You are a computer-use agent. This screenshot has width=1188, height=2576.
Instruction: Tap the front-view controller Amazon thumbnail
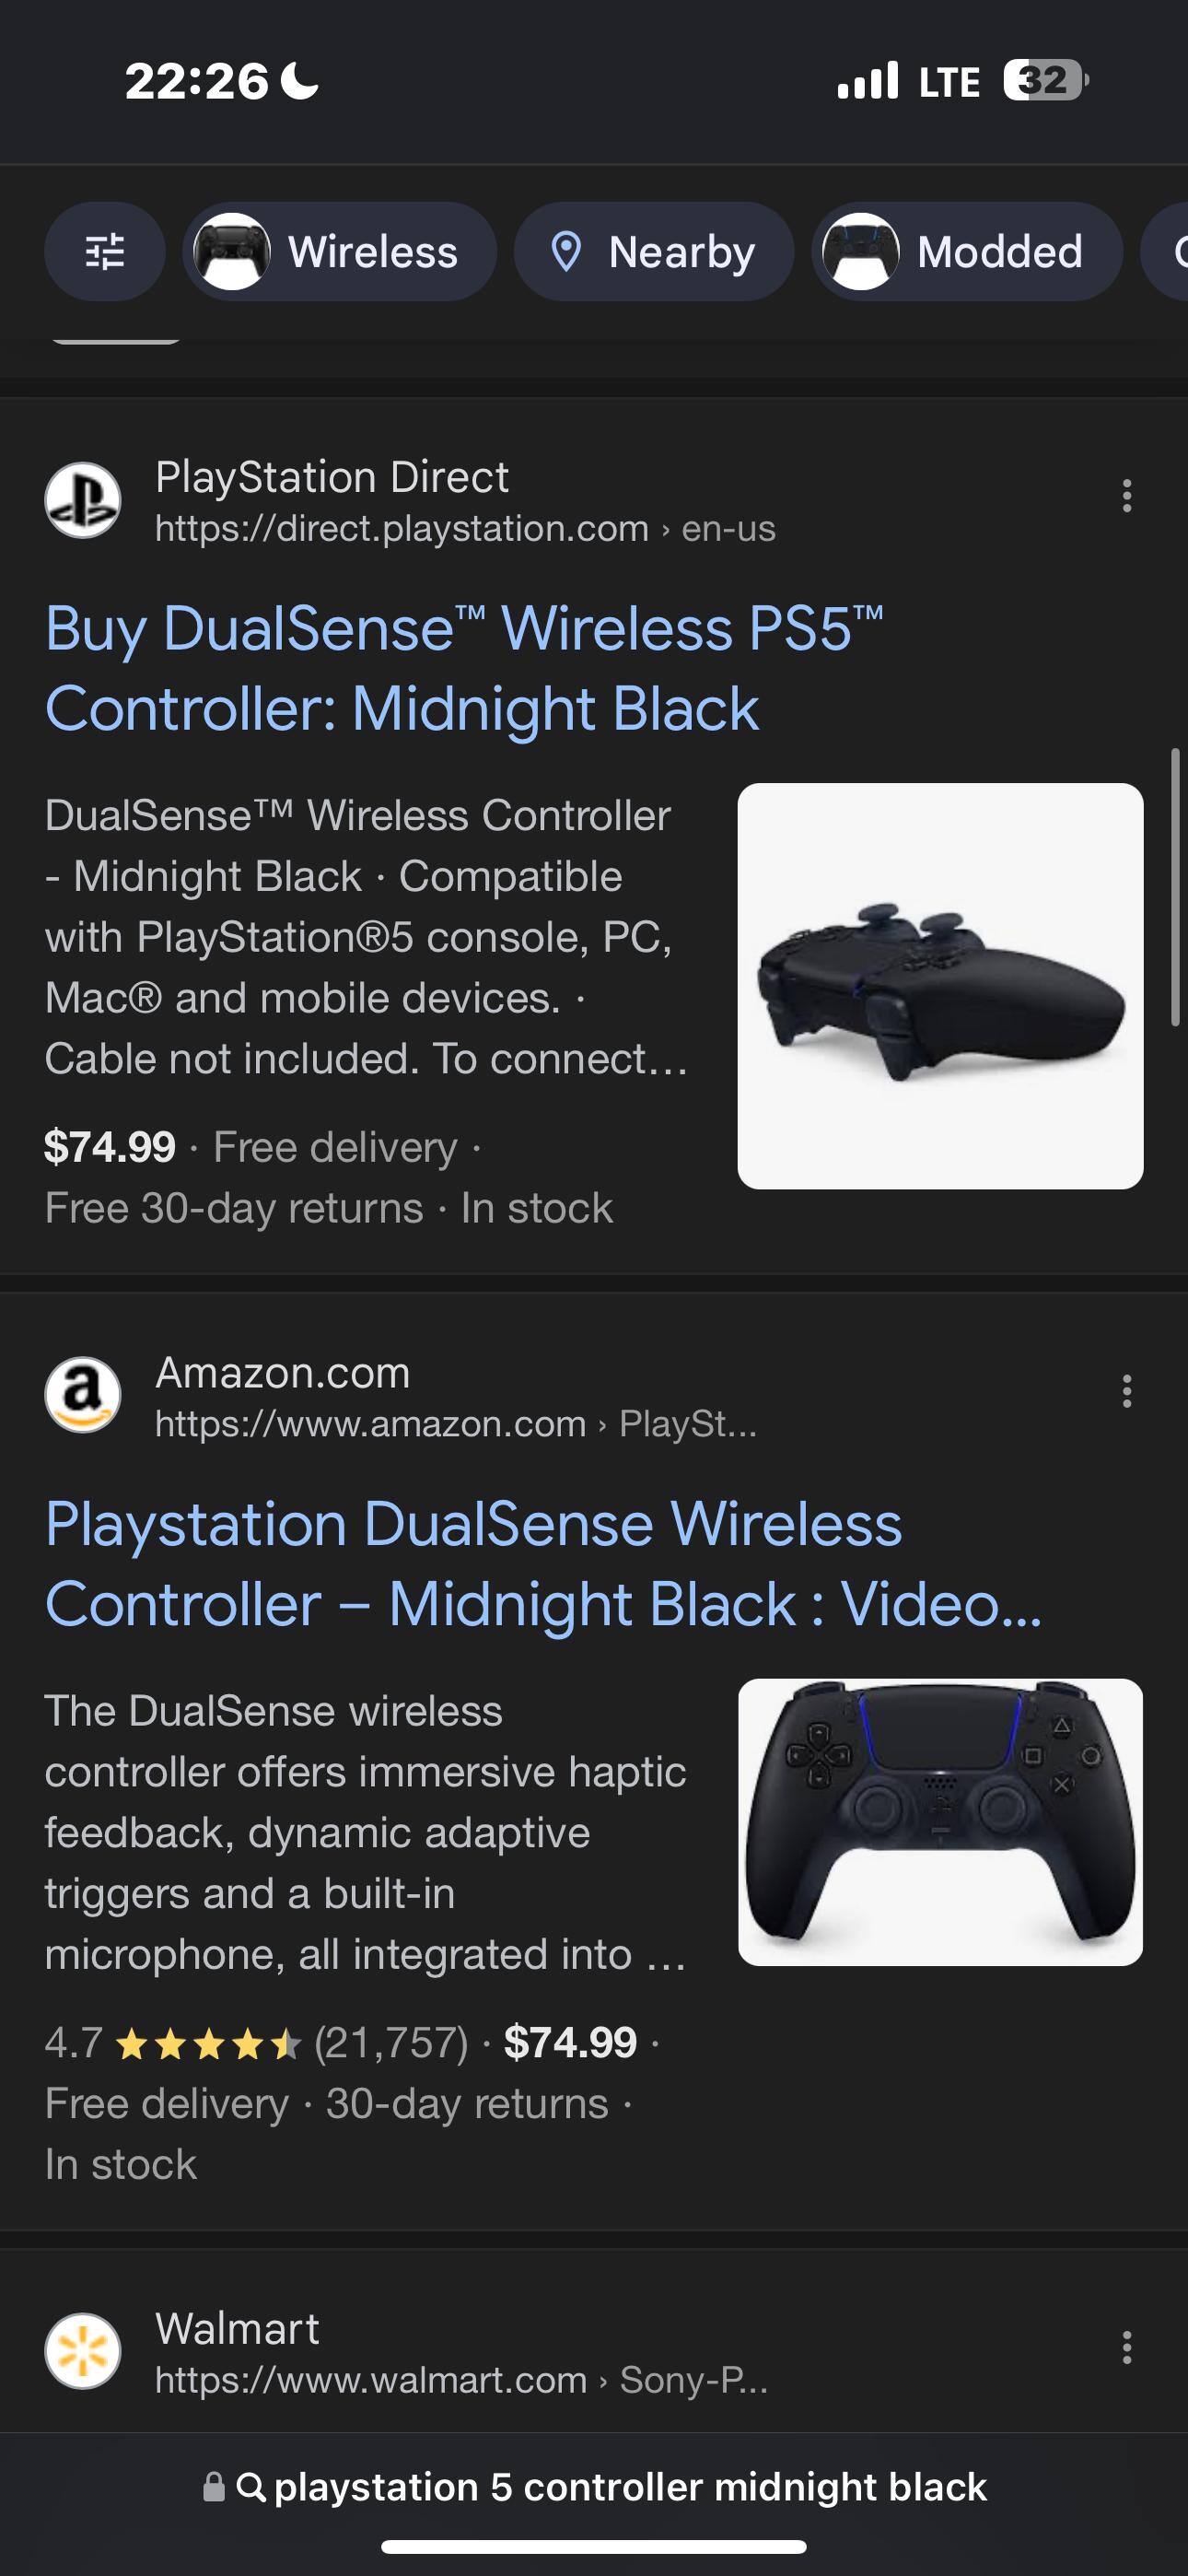(x=940, y=1822)
